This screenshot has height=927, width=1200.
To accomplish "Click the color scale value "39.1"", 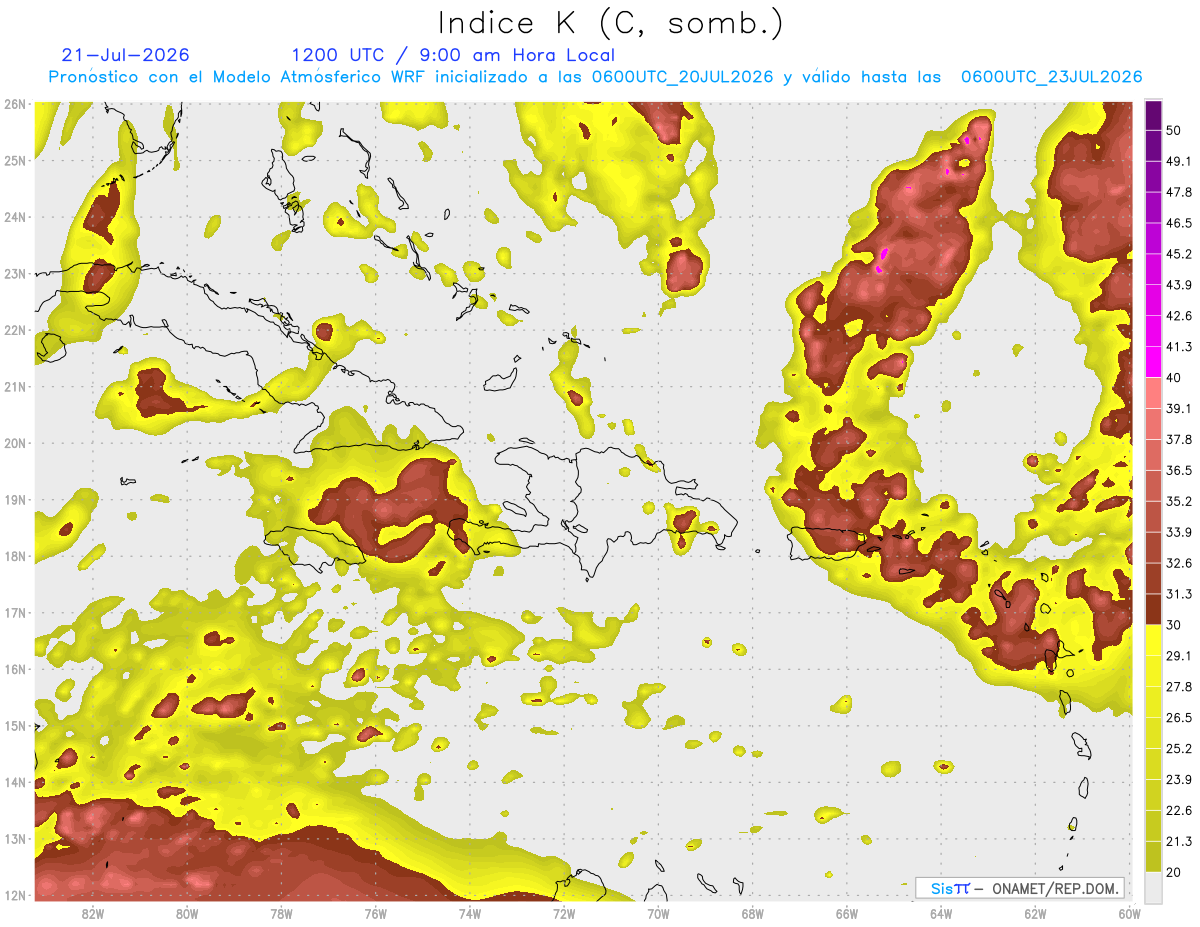I will [1179, 408].
